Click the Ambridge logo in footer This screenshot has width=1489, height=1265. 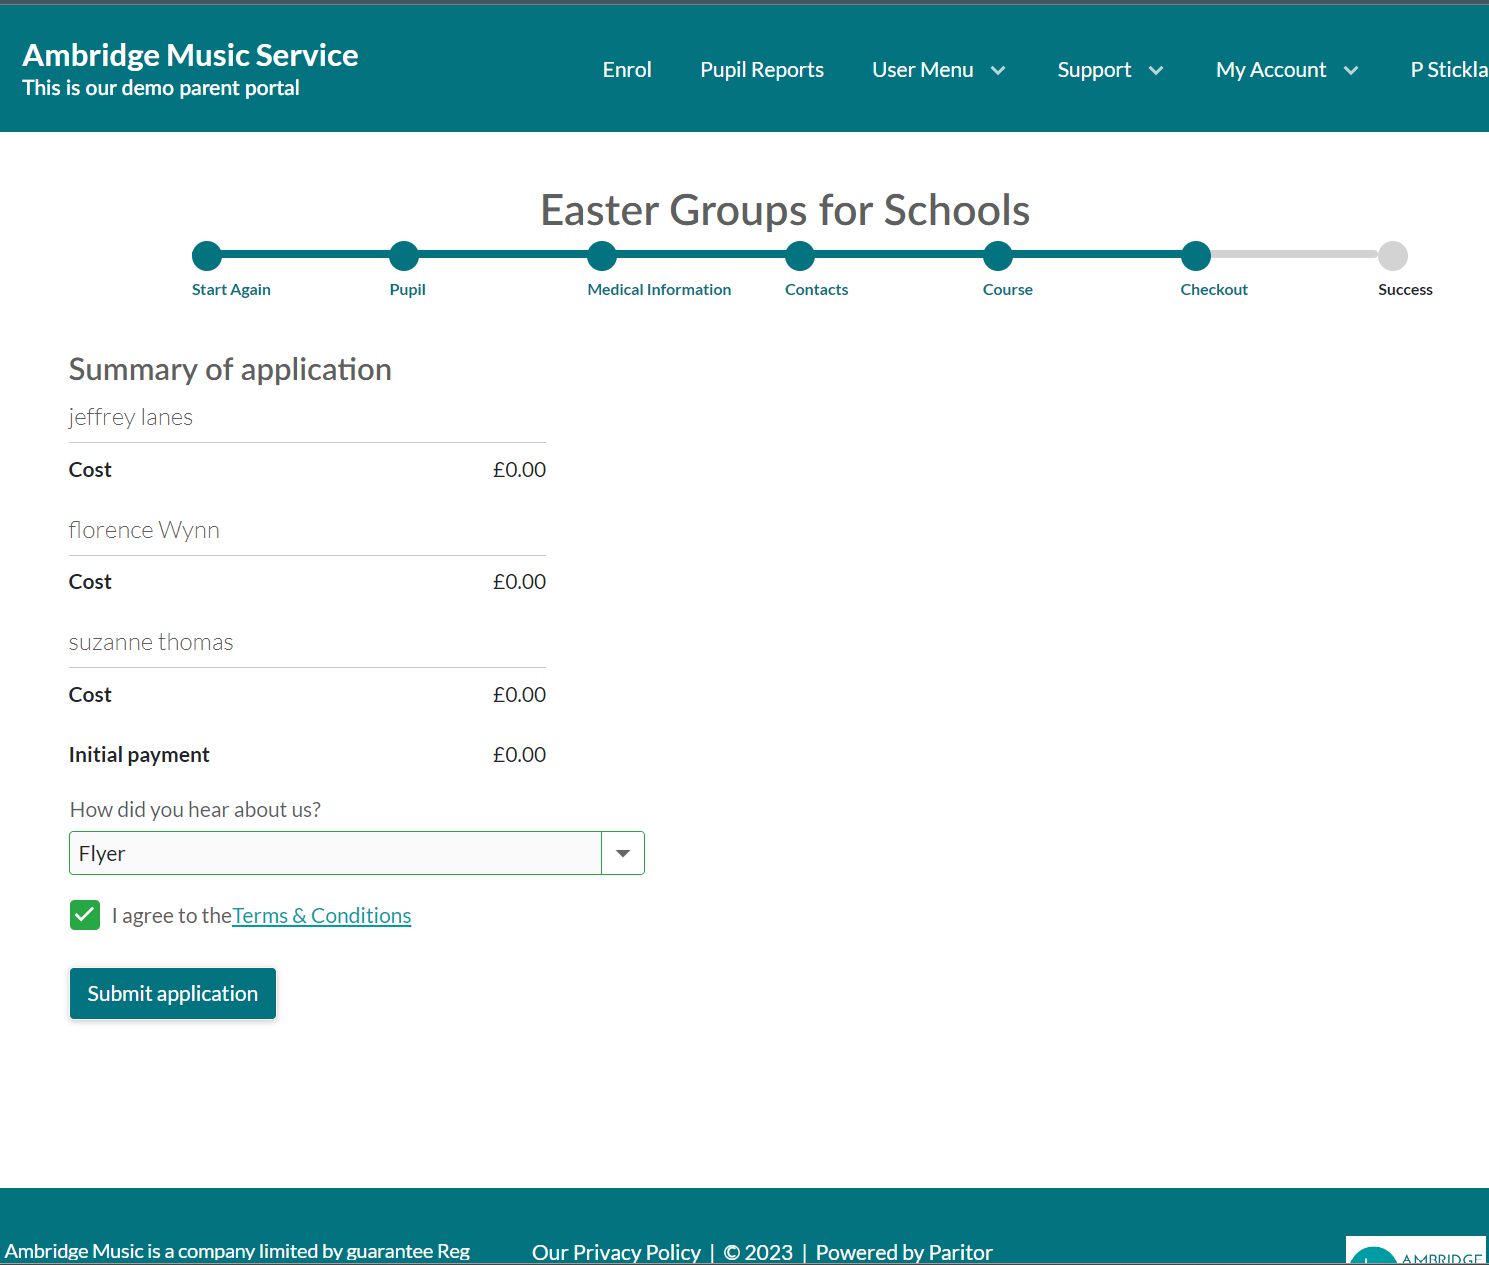click(x=1416, y=1252)
